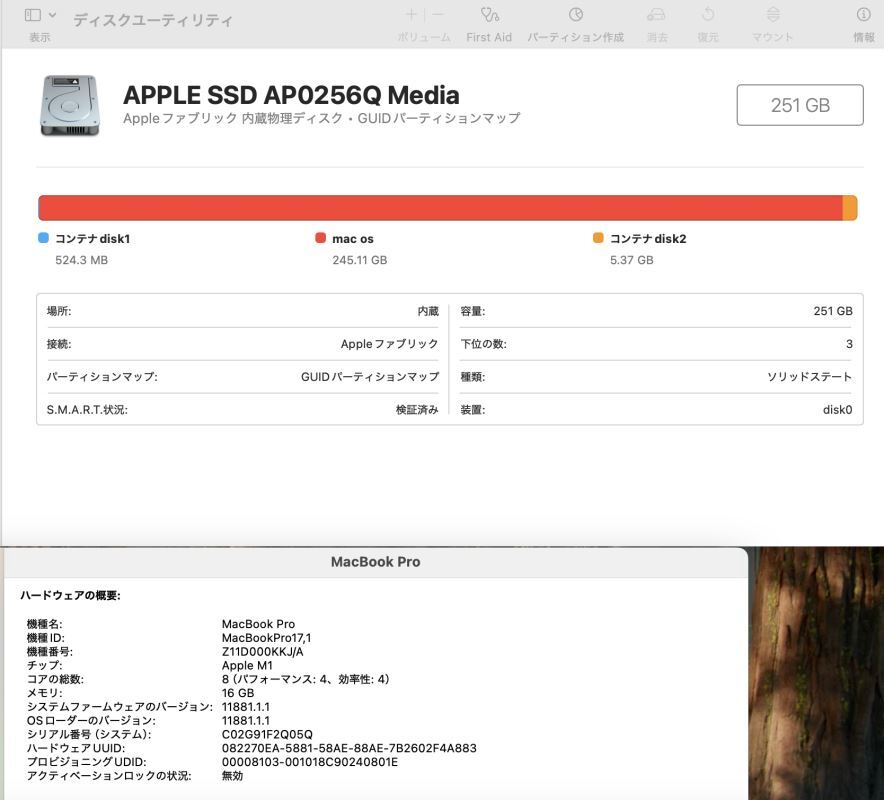Select the コンテナ disk1 legend label
884x800 pixels.
pyautogui.click(x=92, y=239)
